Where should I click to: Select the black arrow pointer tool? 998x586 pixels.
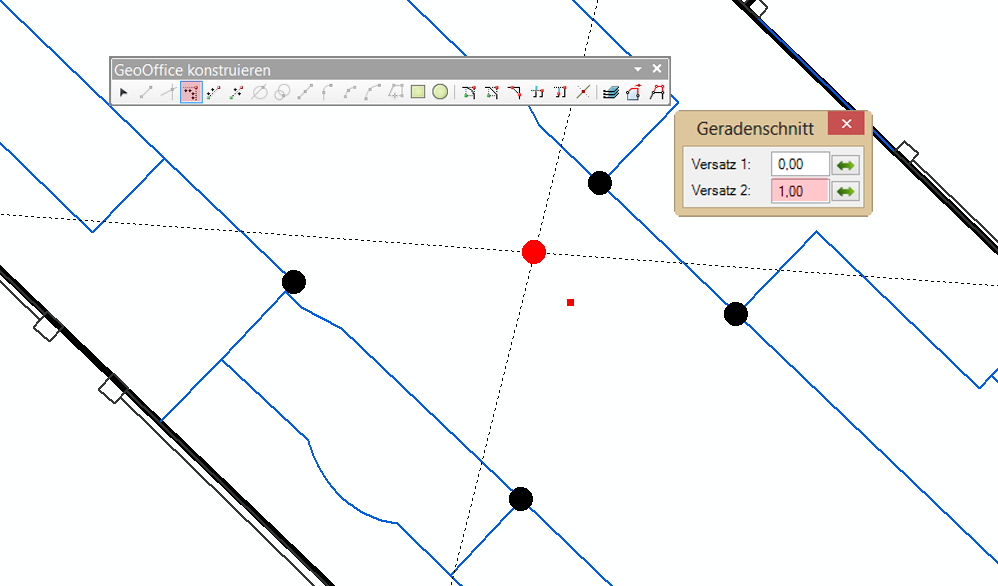point(124,93)
